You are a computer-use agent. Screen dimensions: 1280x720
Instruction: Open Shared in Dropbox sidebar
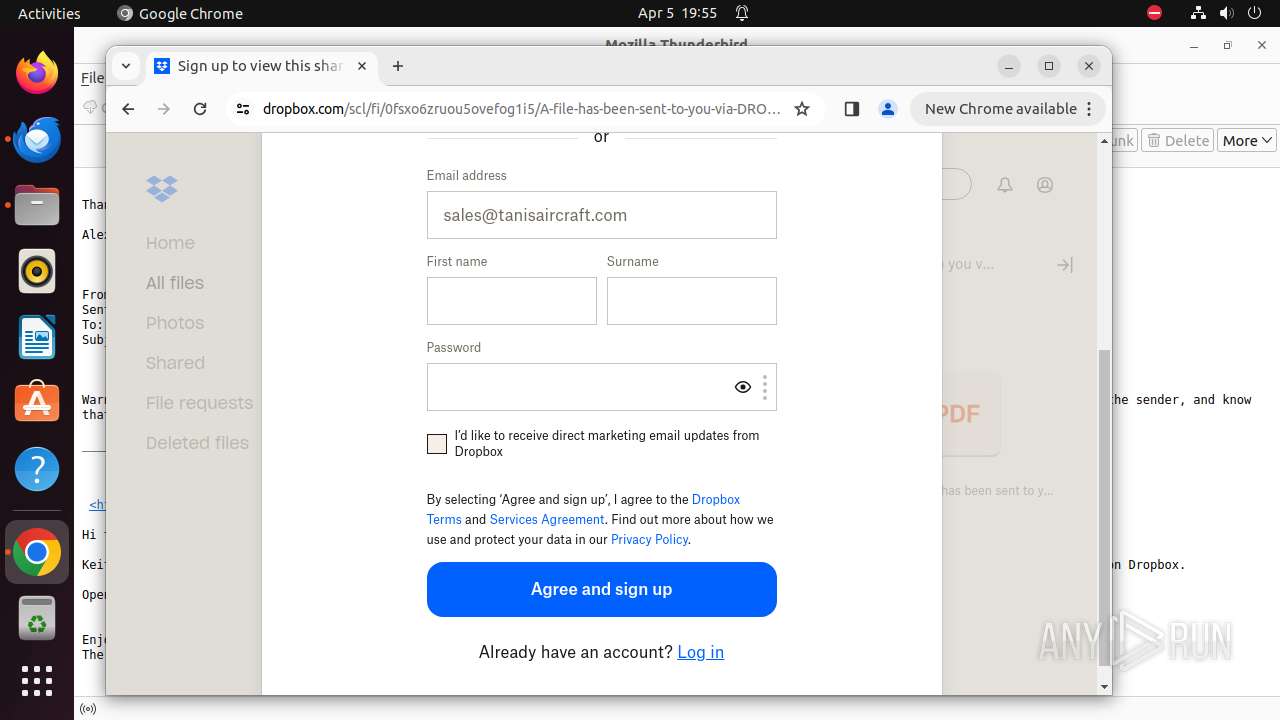point(175,363)
